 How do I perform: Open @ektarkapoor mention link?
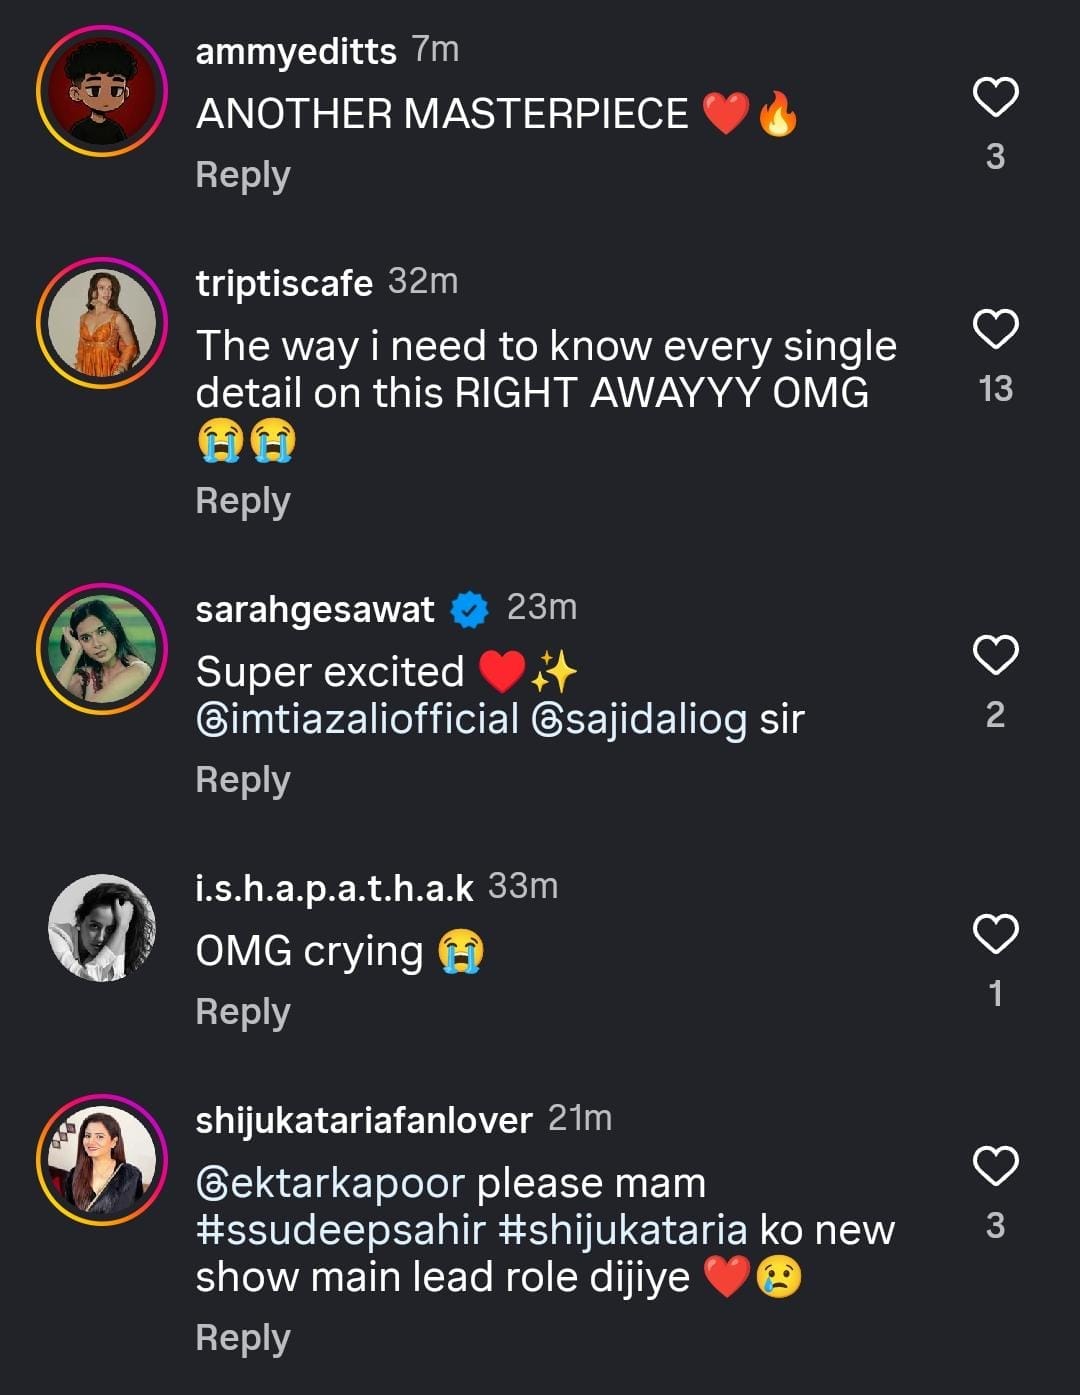pos(330,1184)
